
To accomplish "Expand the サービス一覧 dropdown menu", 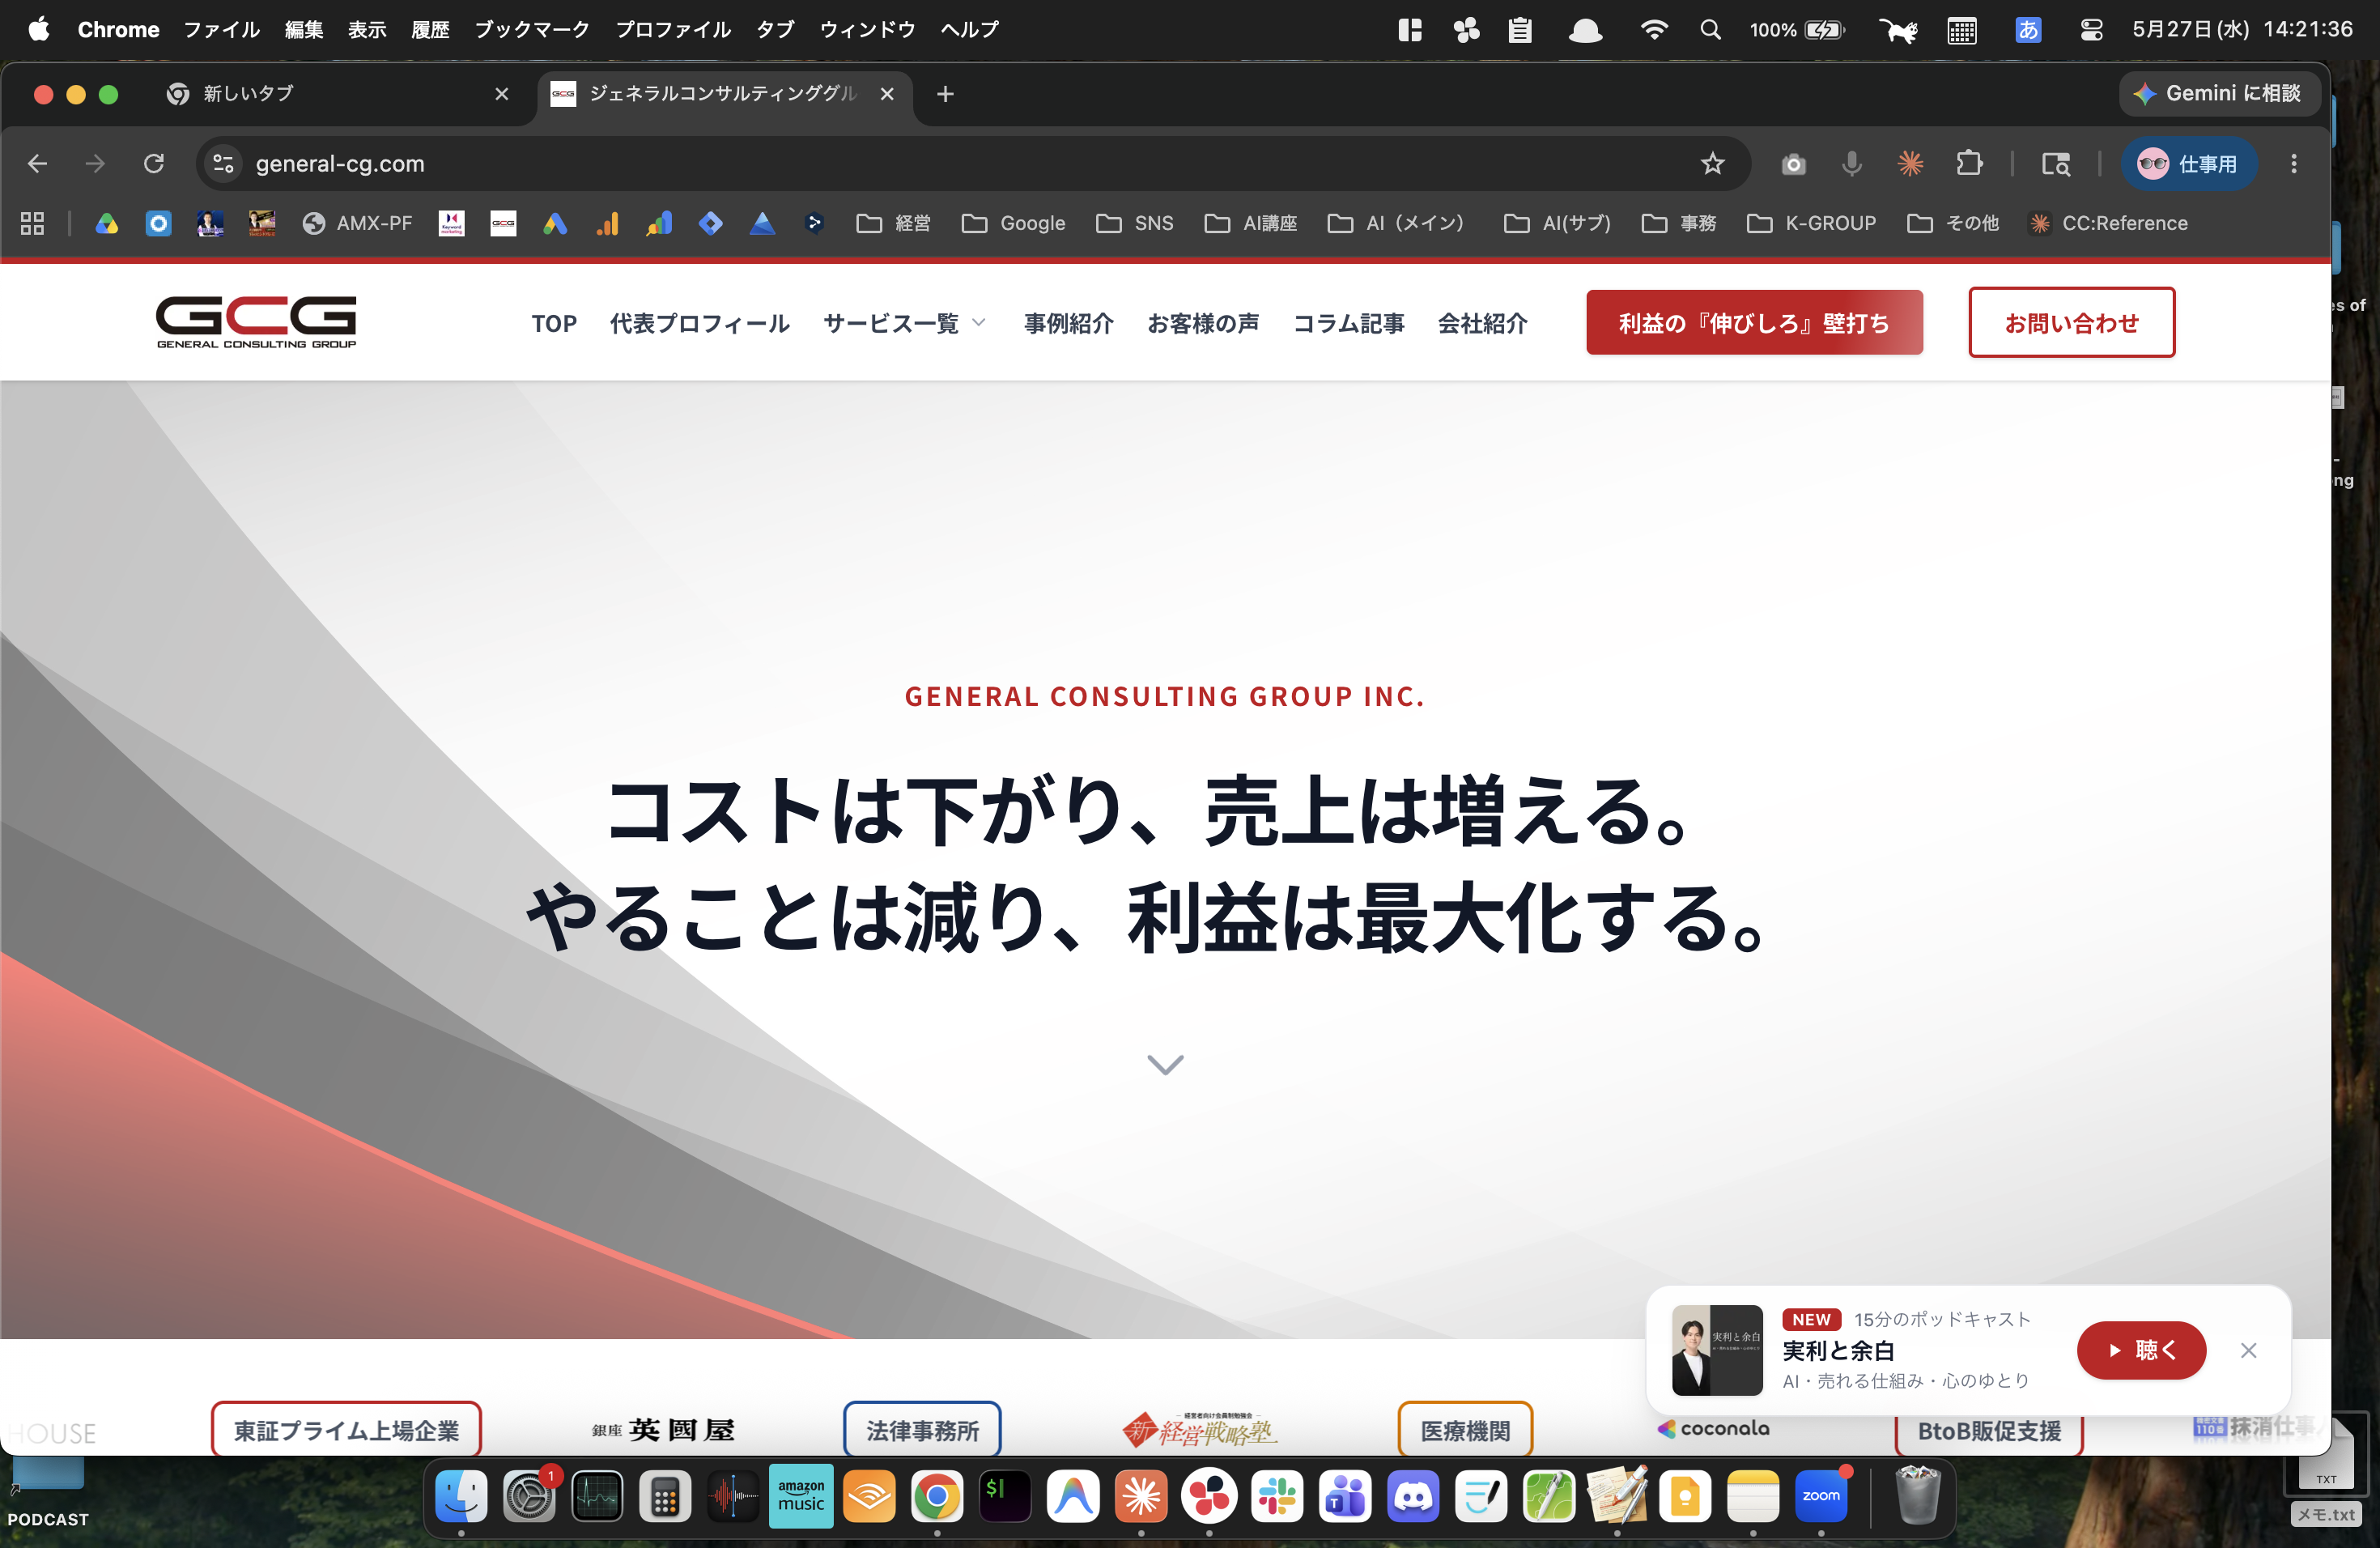I will click(904, 323).
